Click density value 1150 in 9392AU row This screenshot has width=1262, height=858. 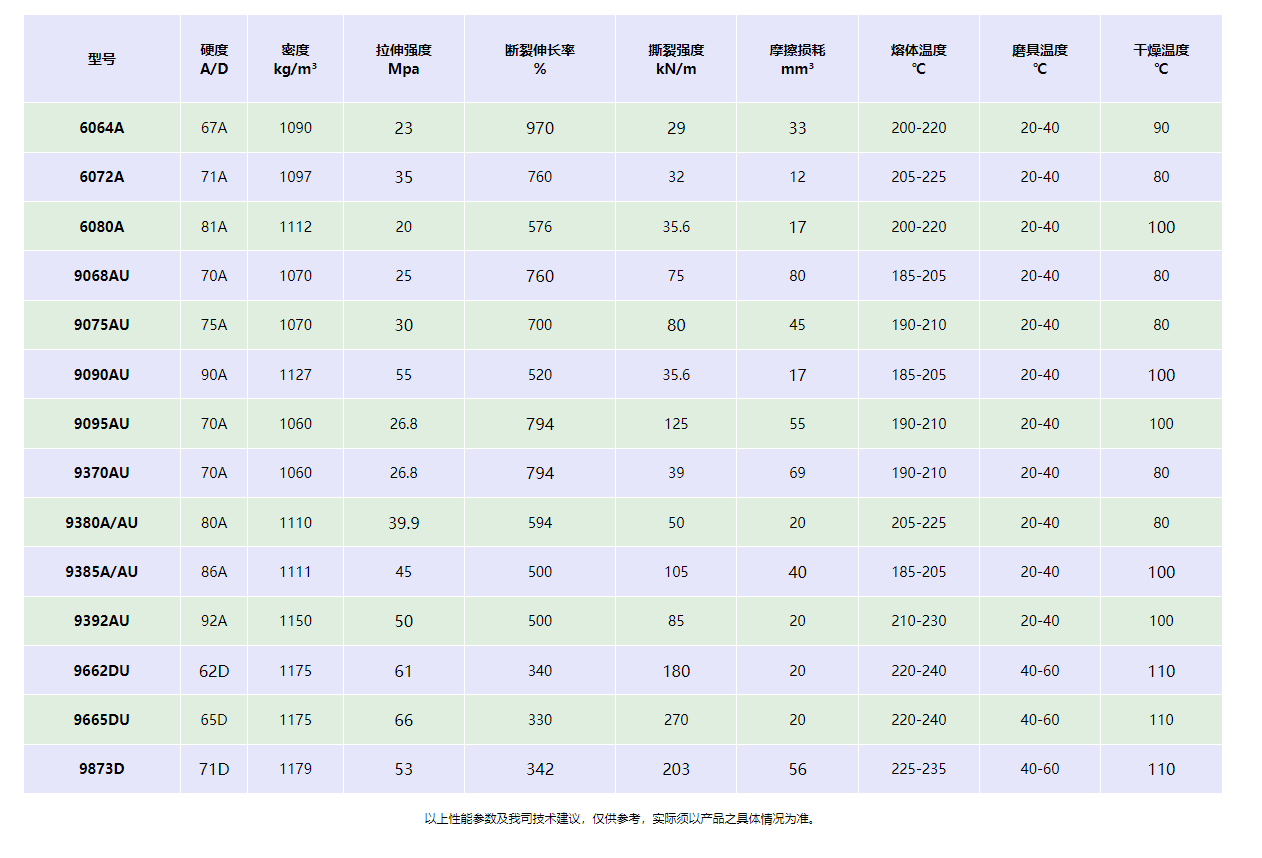point(295,621)
